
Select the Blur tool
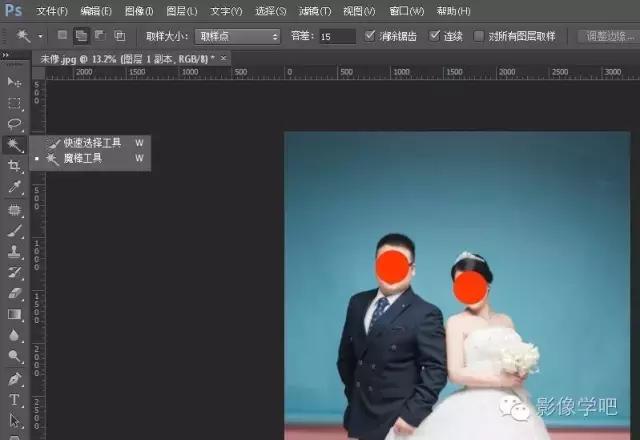[x=14, y=336]
